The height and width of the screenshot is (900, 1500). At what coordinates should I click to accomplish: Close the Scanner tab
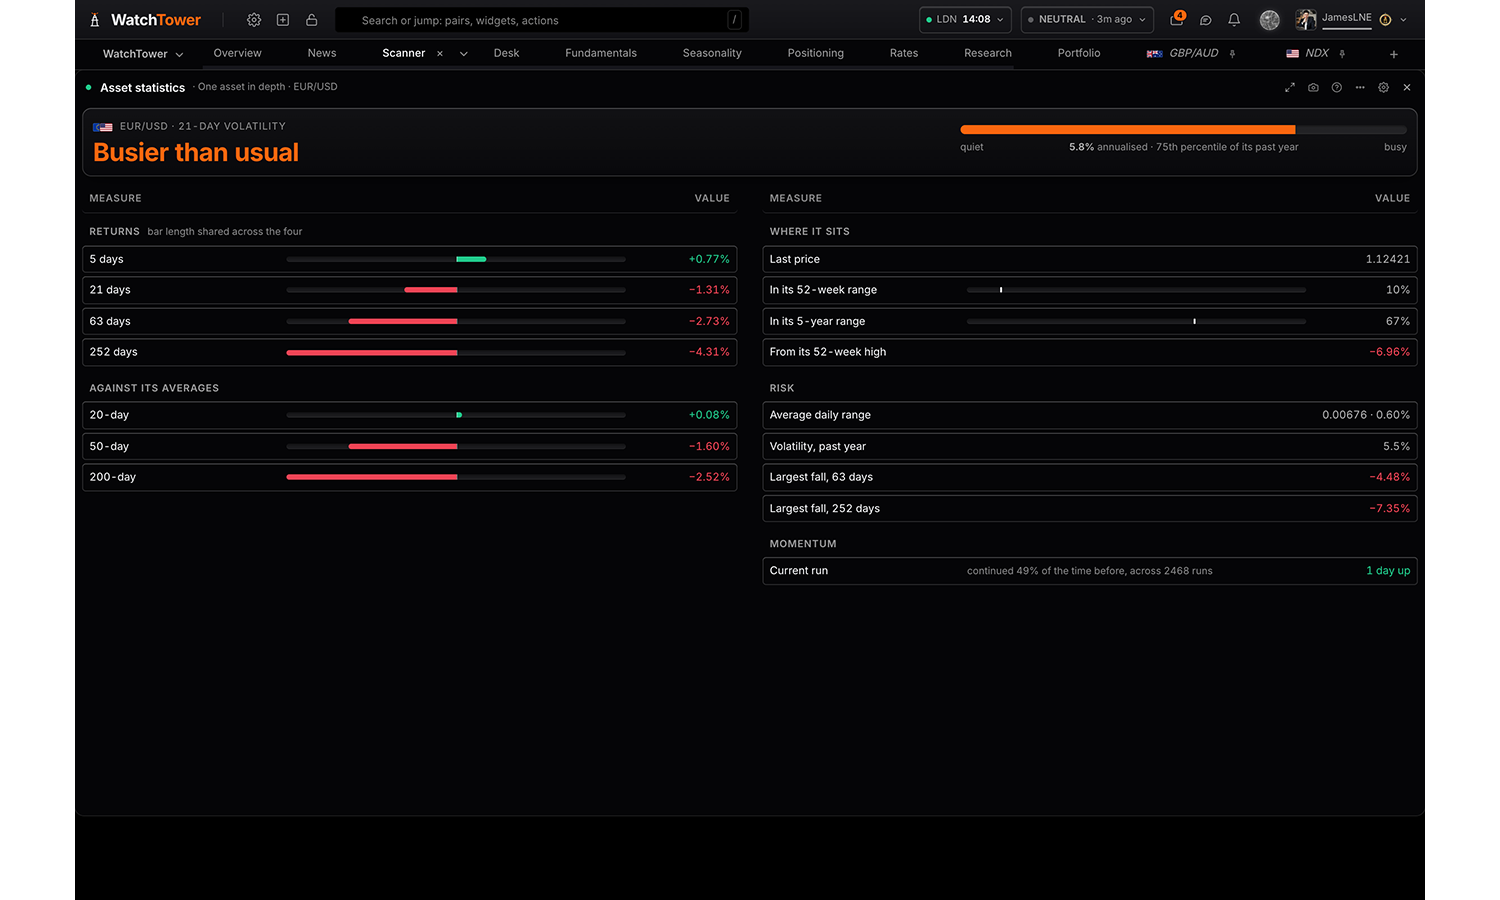(440, 54)
